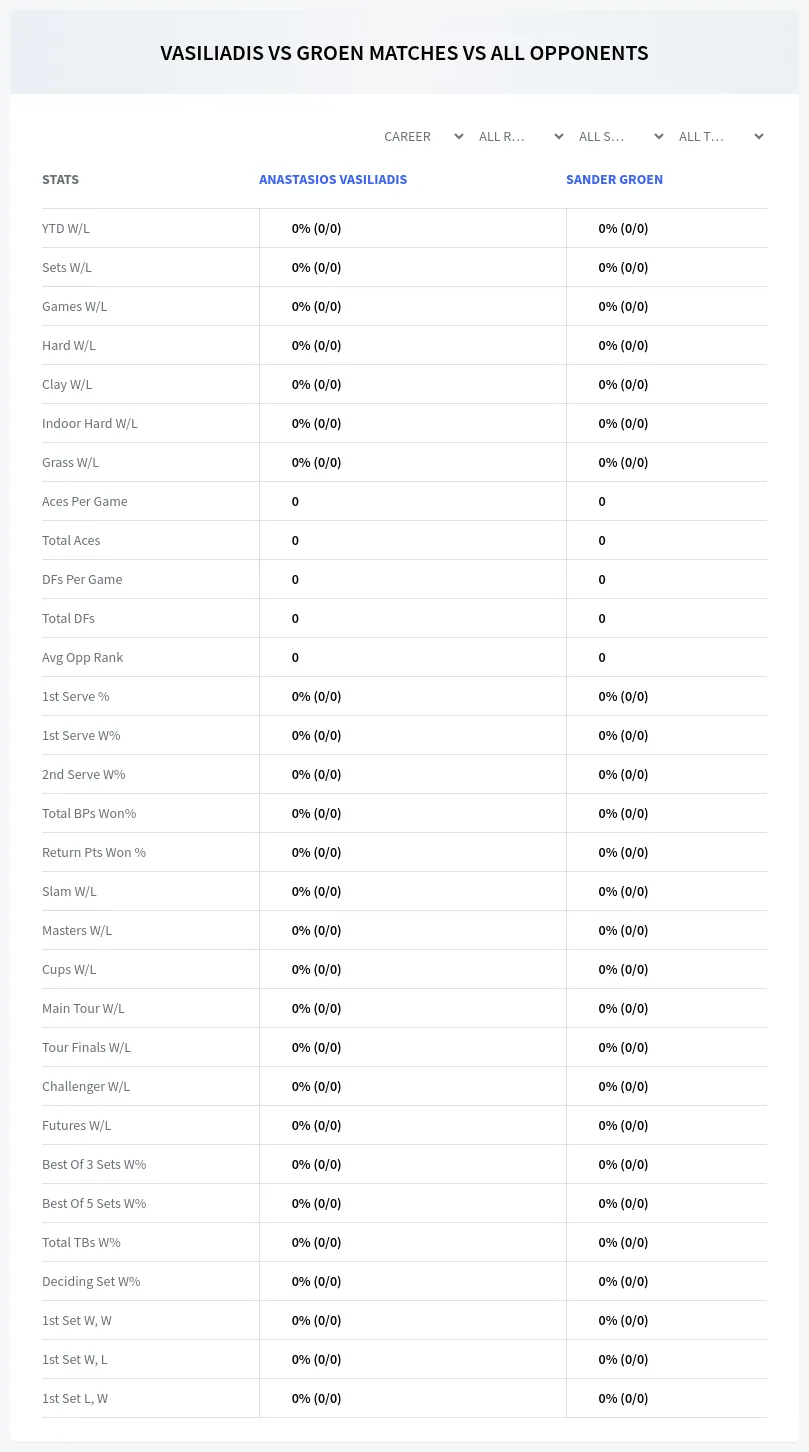Select the STATS column header
The image size is (809, 1452).
point(60,180)
